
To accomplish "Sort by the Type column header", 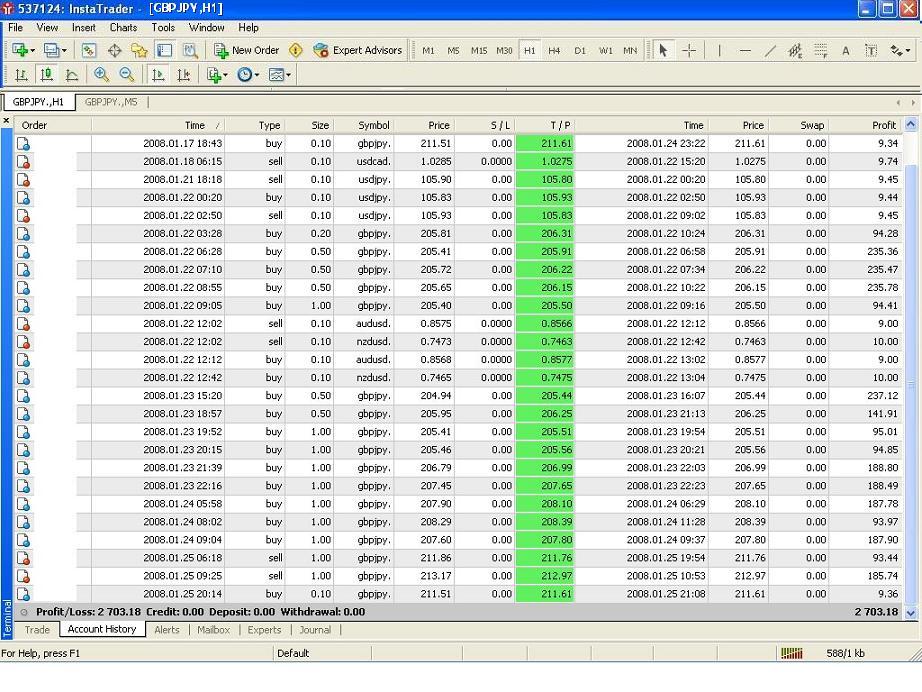I will coord(255,125).
